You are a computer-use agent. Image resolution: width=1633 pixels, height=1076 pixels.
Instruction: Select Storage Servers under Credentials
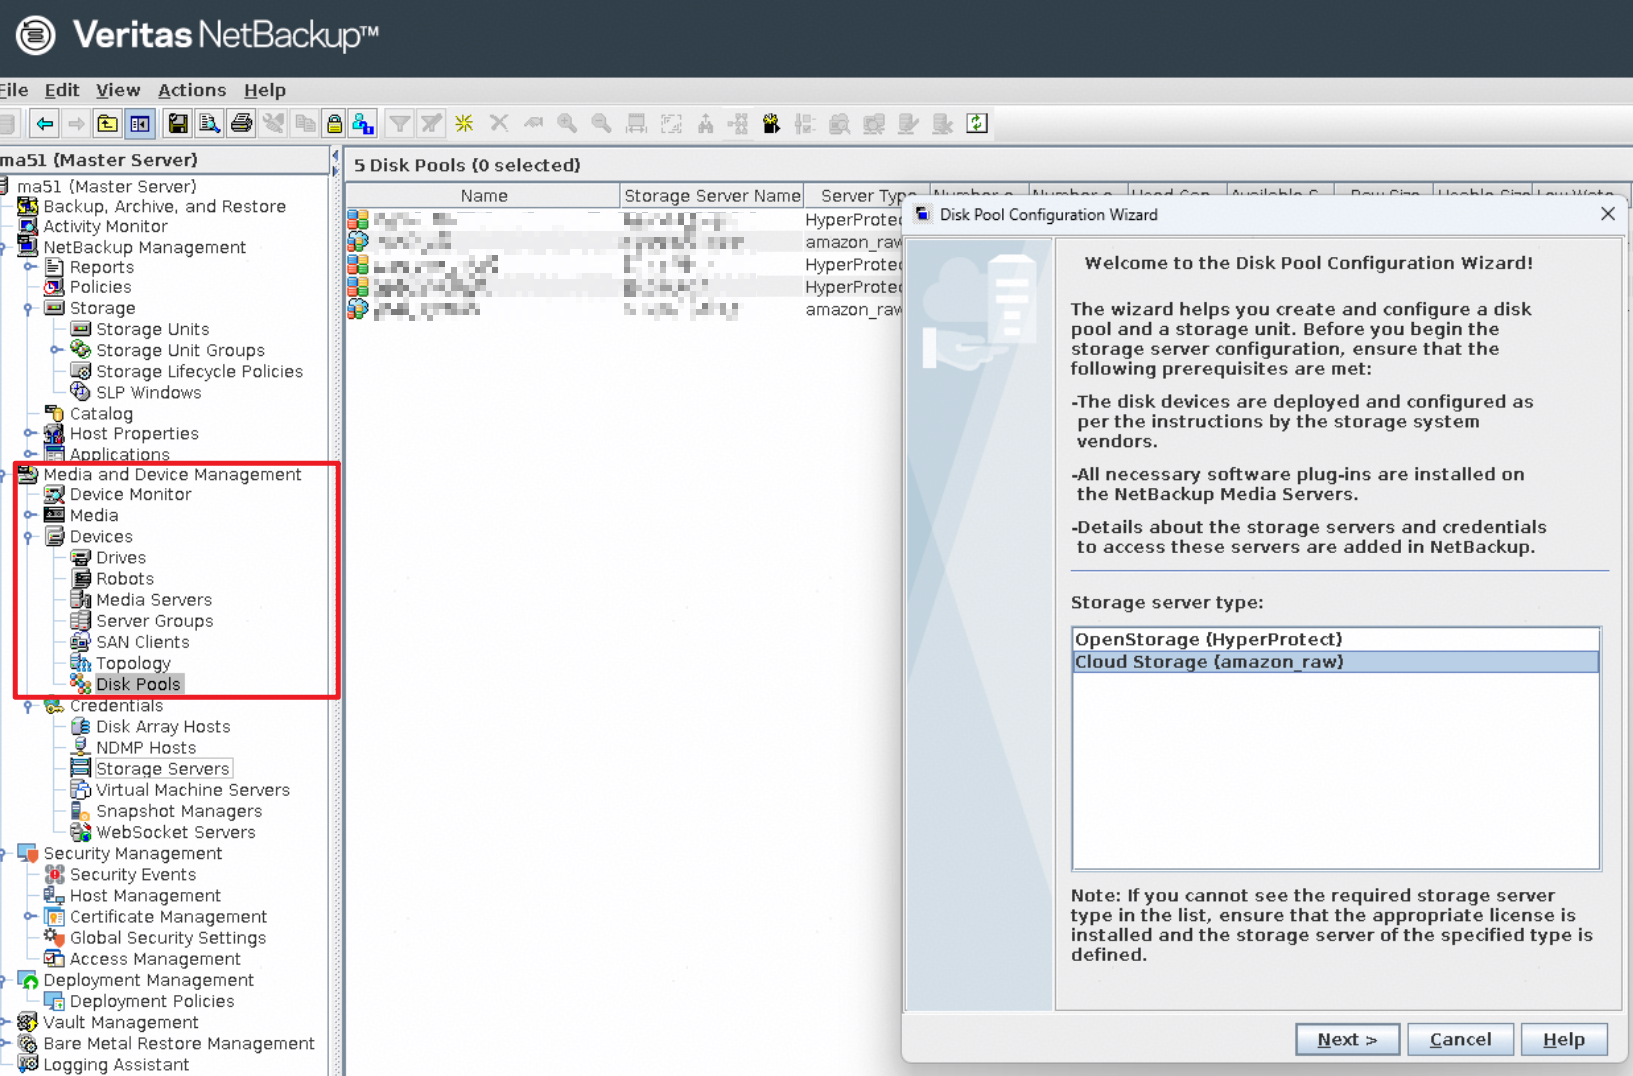tap(162, 769)
